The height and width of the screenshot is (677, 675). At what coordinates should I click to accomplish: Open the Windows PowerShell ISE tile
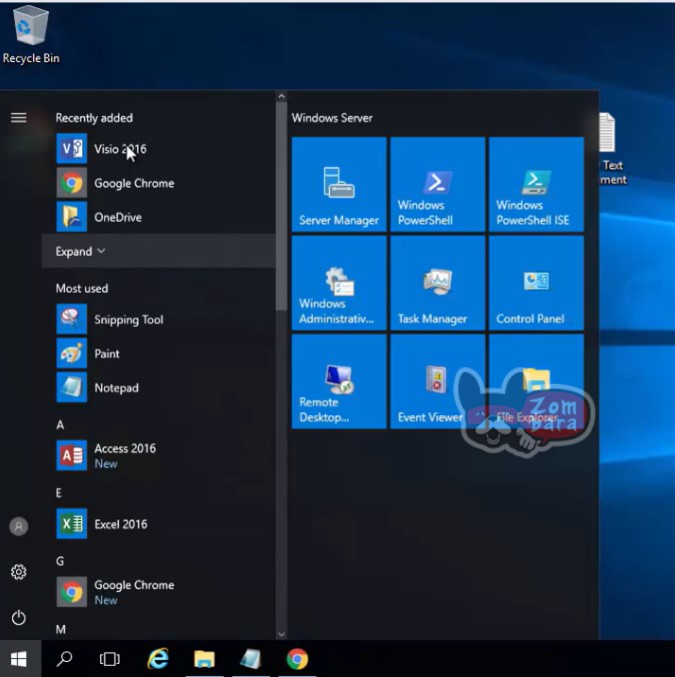click(536, 184)
